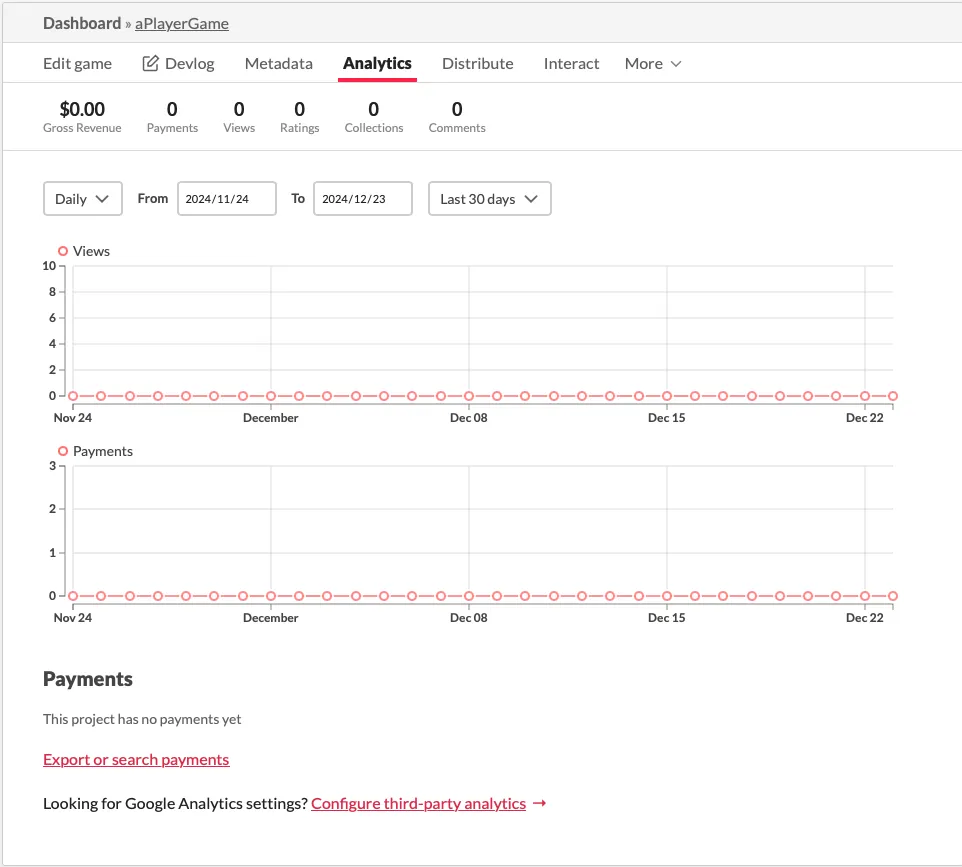
Task: Click the Payments legend circle marker
Action: (63, 451)
